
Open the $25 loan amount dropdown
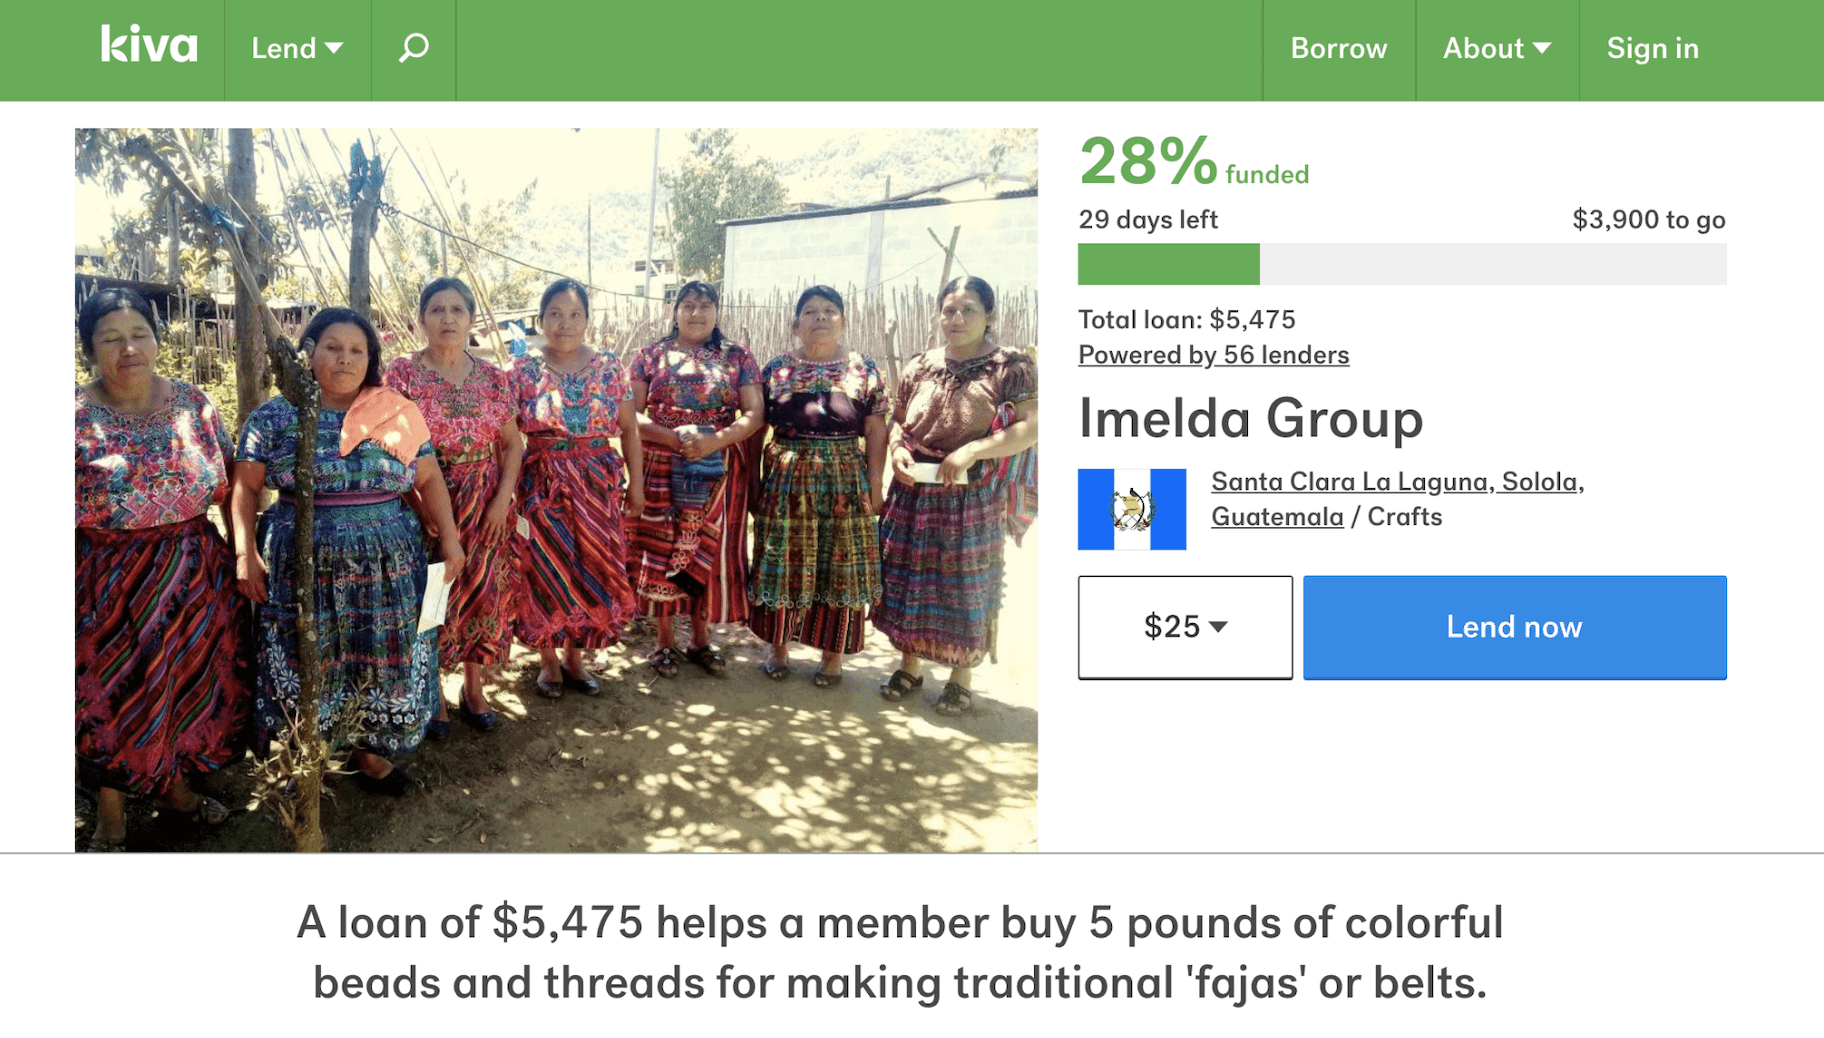[x=1184, y=627]
